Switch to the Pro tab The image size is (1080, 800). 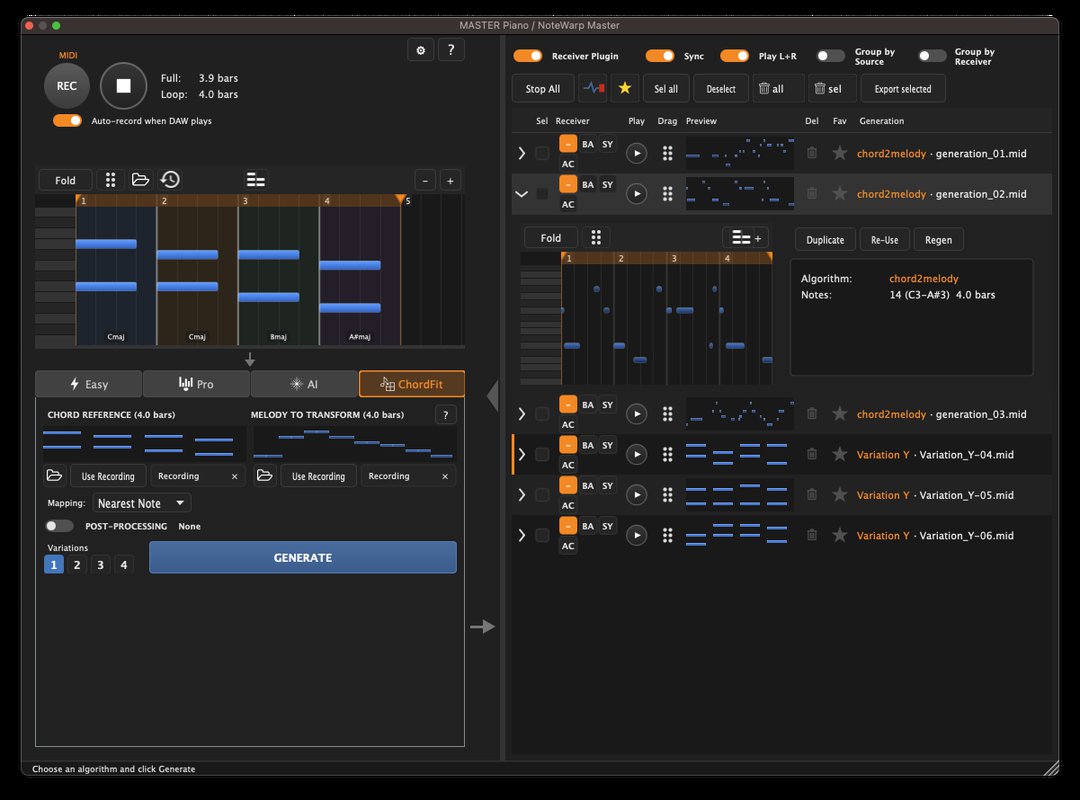(x=196, y=384)
